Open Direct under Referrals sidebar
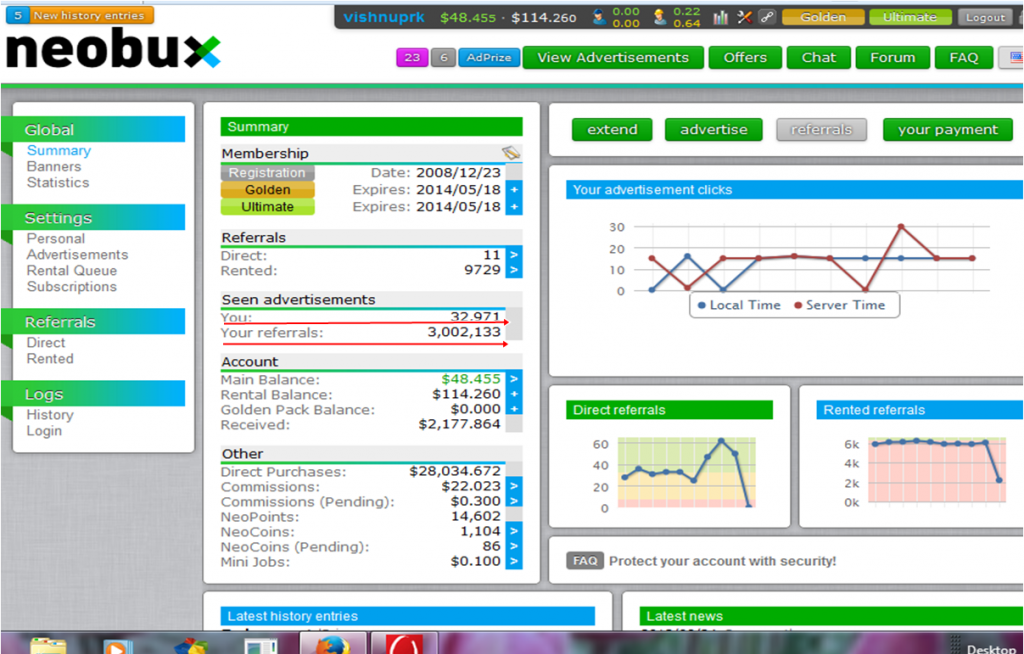 pyautogui.click(x=46, y=342)
